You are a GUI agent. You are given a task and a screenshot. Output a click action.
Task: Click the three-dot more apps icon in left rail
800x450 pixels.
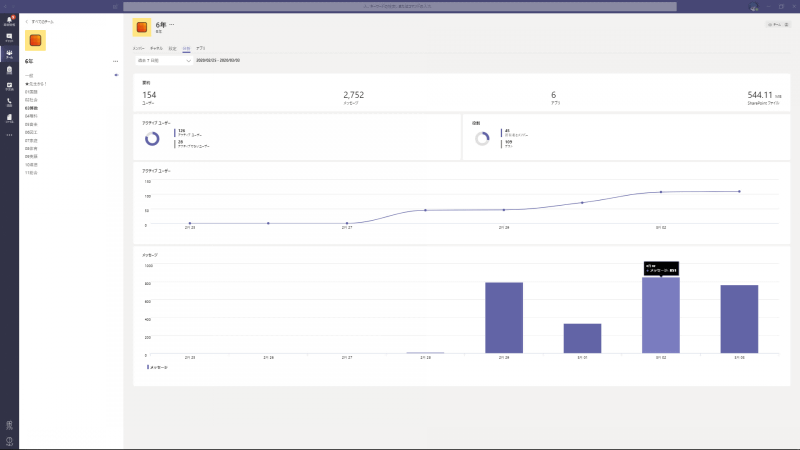click(x=9, y=134)
